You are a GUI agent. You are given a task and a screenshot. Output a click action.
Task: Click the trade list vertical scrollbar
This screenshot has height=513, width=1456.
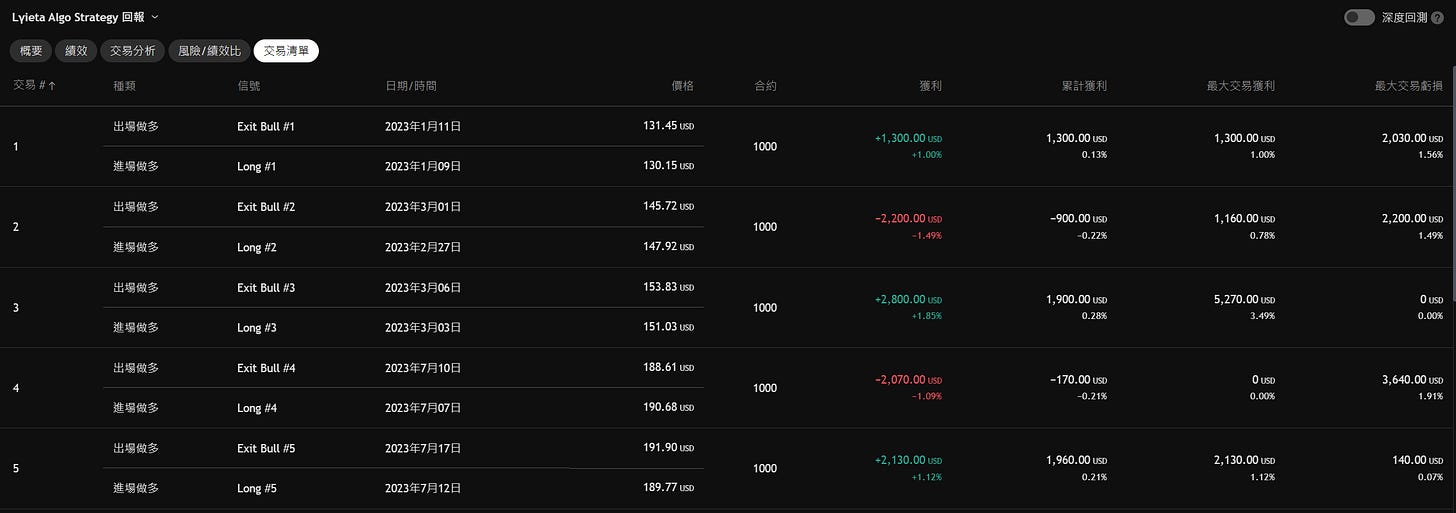[x=1452, y=185]
